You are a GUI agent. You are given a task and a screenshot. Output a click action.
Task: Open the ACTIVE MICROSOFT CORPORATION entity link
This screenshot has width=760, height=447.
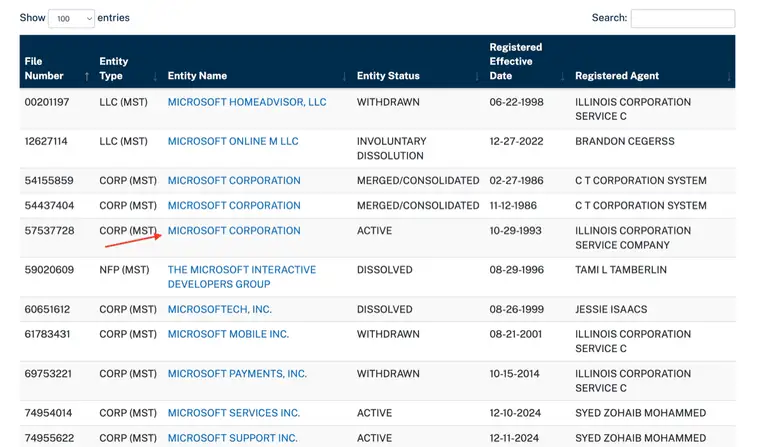(x=234, y=231)
